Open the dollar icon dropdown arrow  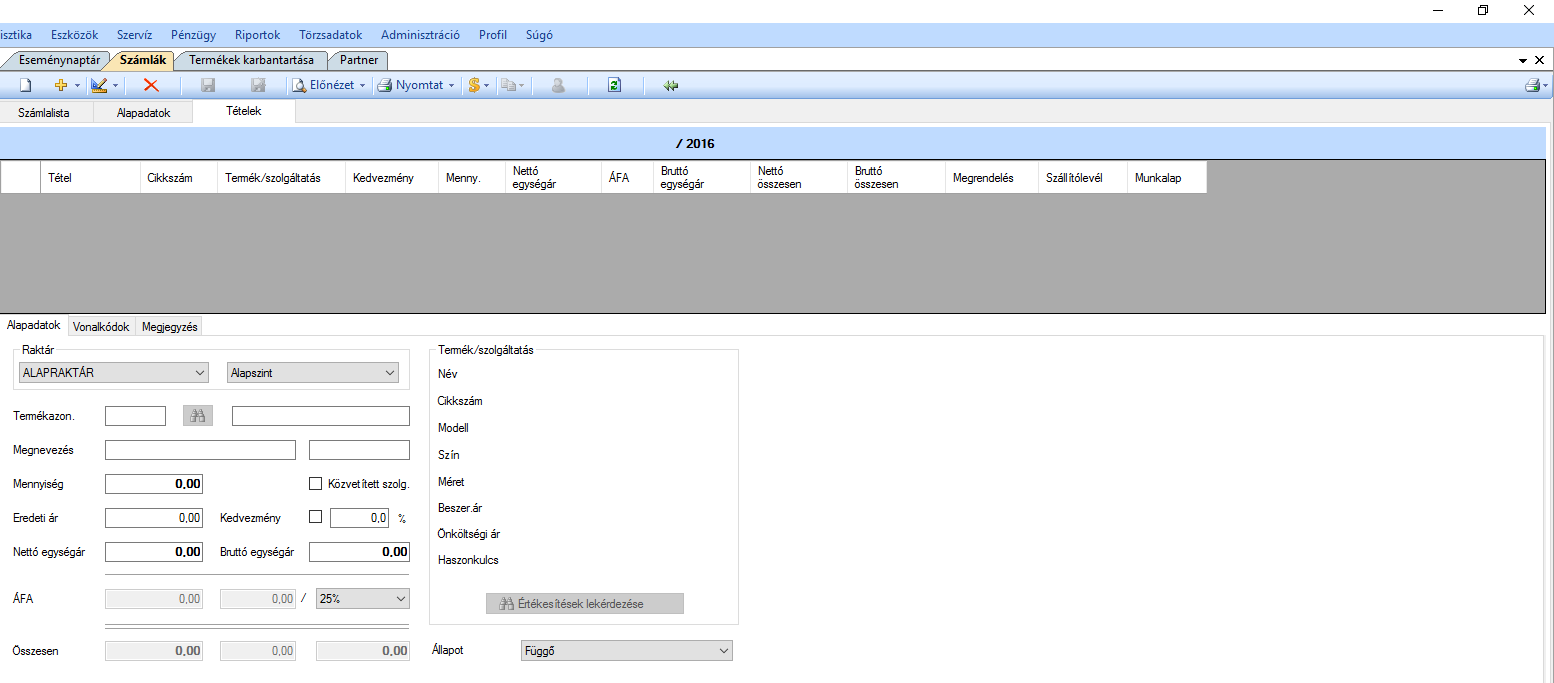pos(487,86)
